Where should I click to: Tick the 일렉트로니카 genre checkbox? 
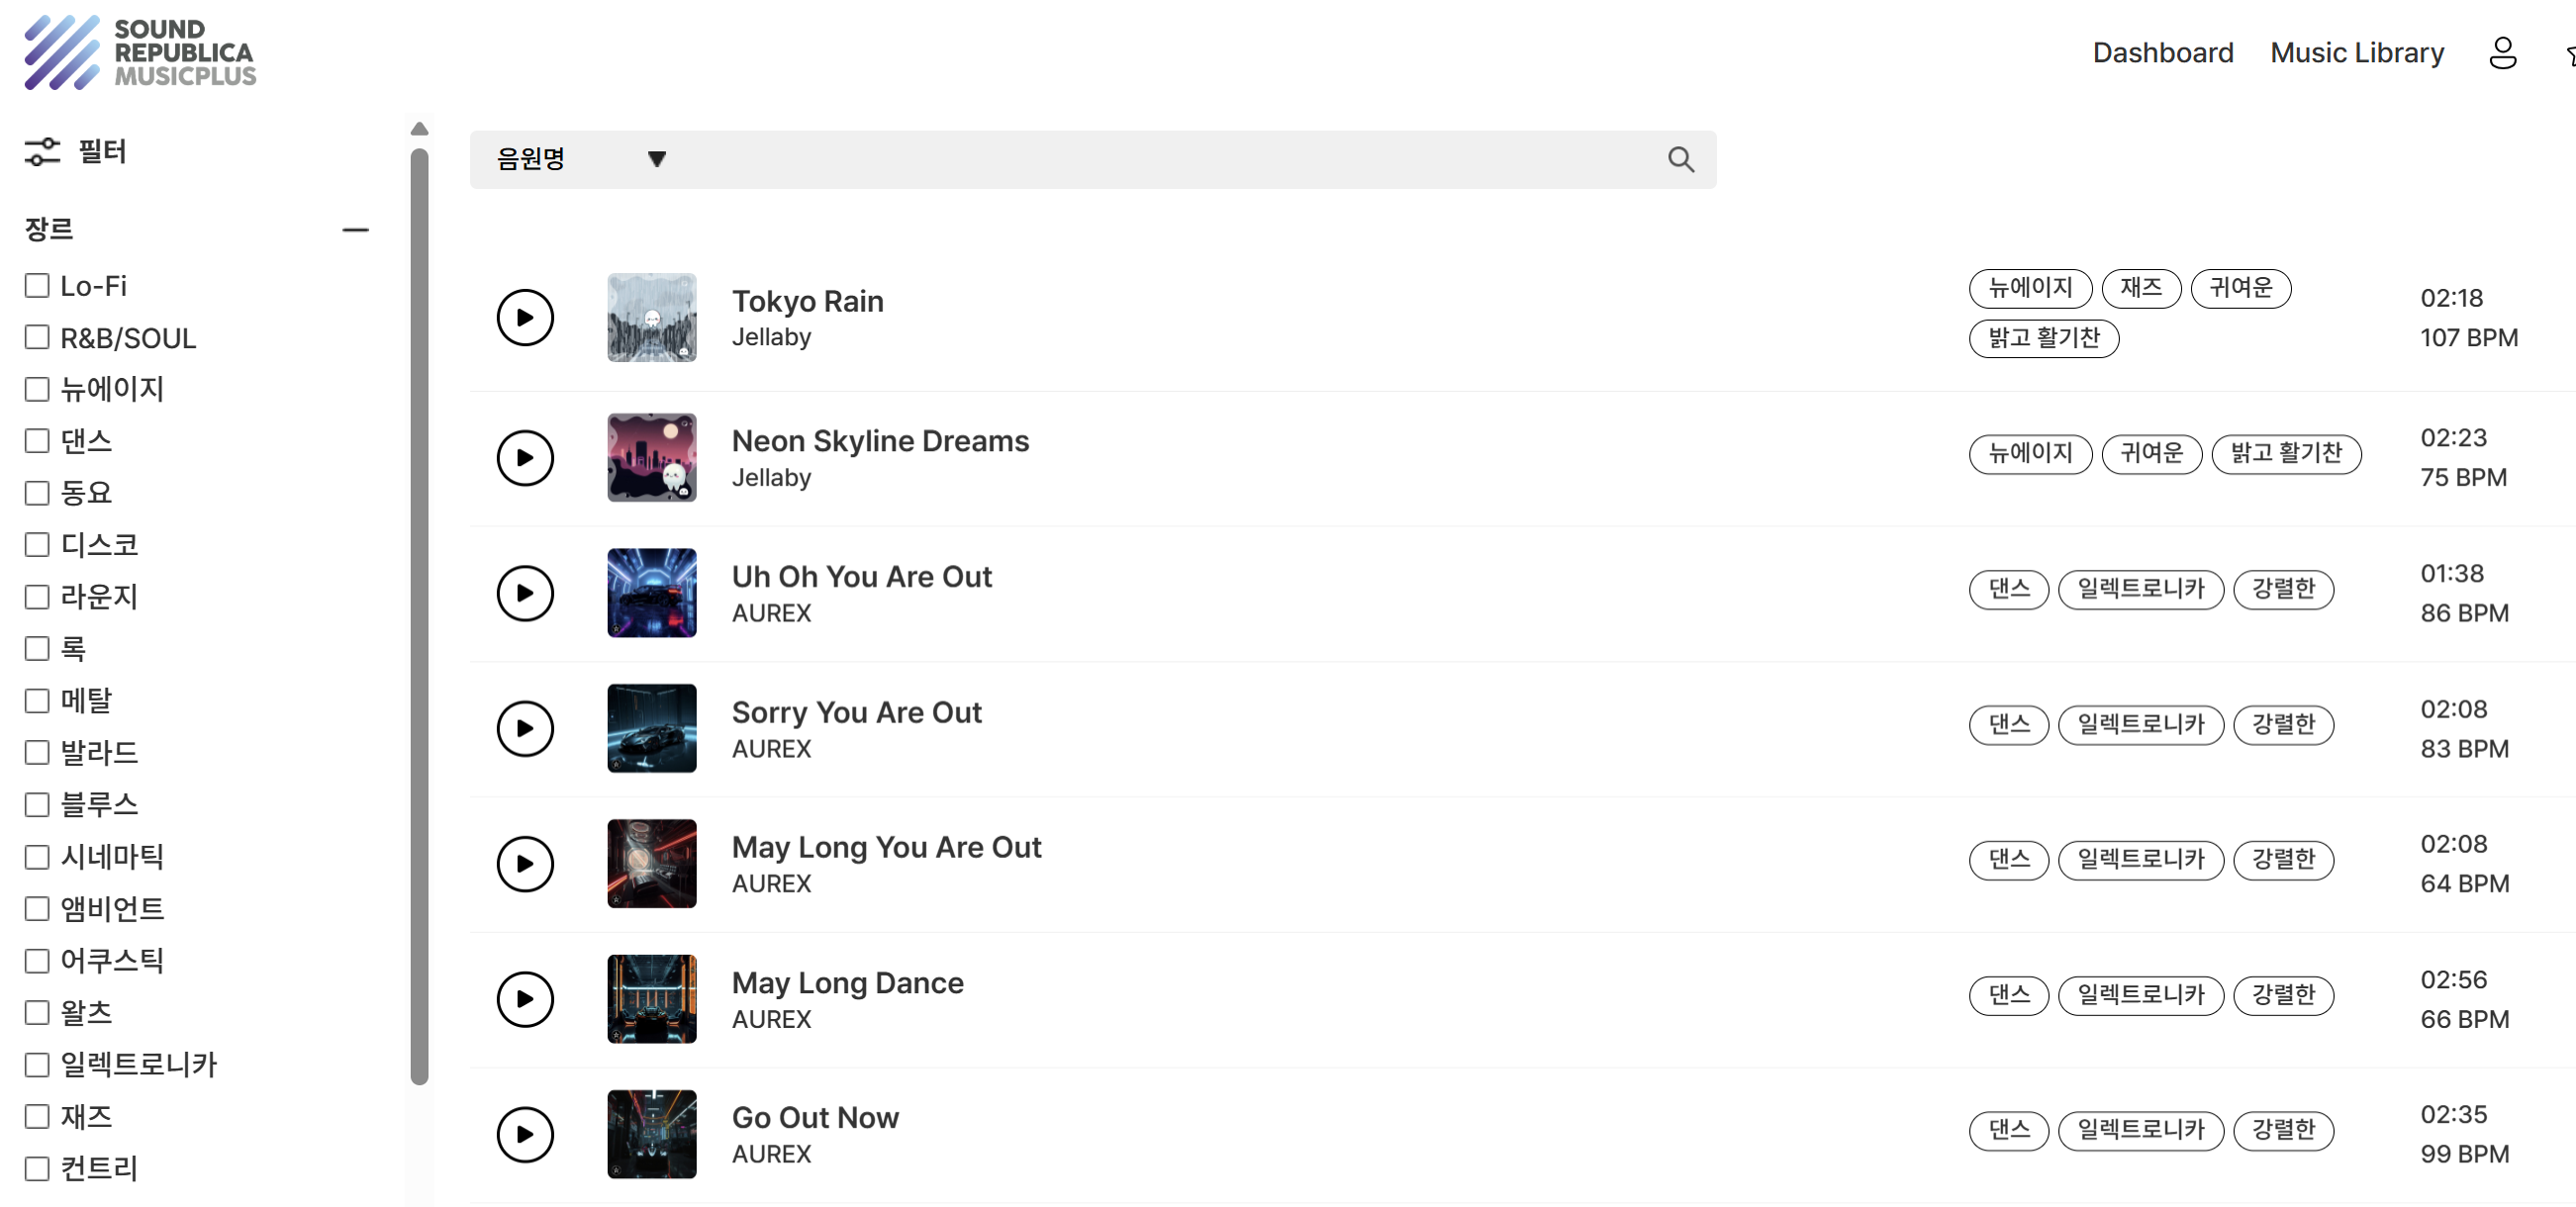pos(37,1064)
